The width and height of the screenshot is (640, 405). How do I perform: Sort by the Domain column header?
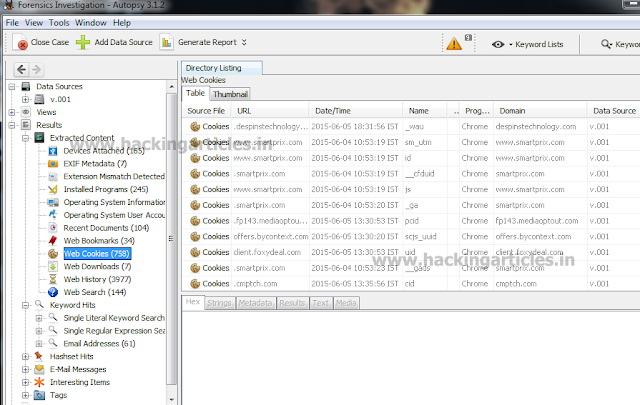(540, 111)
